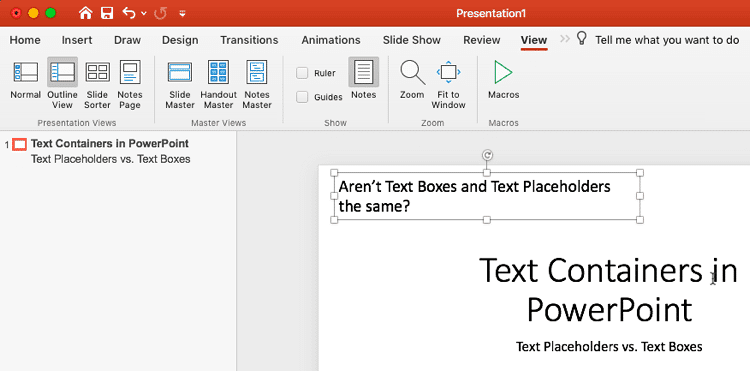
Task: Open the Undo history dropdown arrow
Action: point(143,14)
